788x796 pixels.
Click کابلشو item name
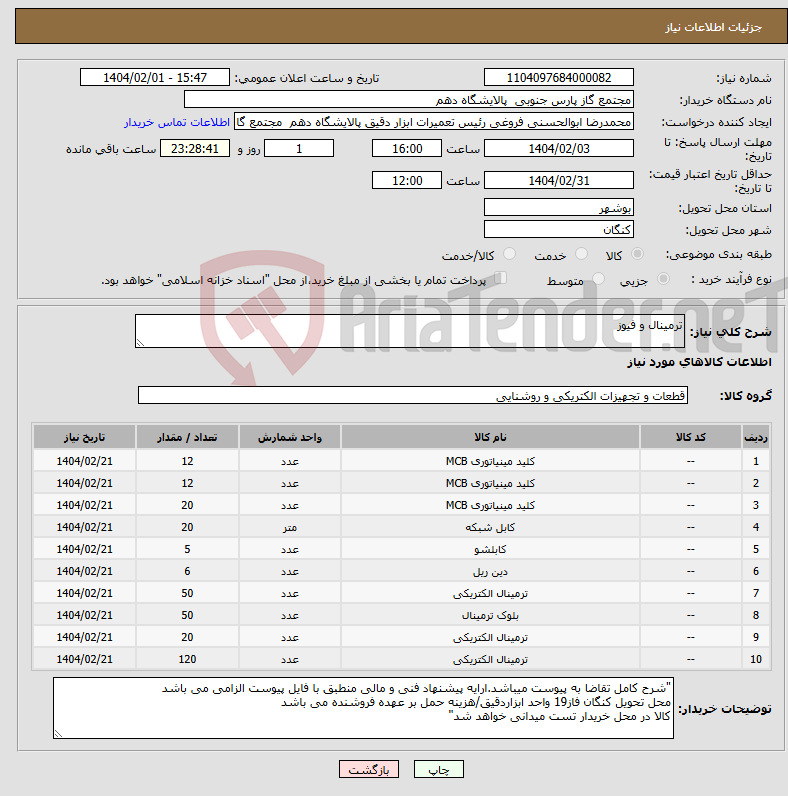490,549
